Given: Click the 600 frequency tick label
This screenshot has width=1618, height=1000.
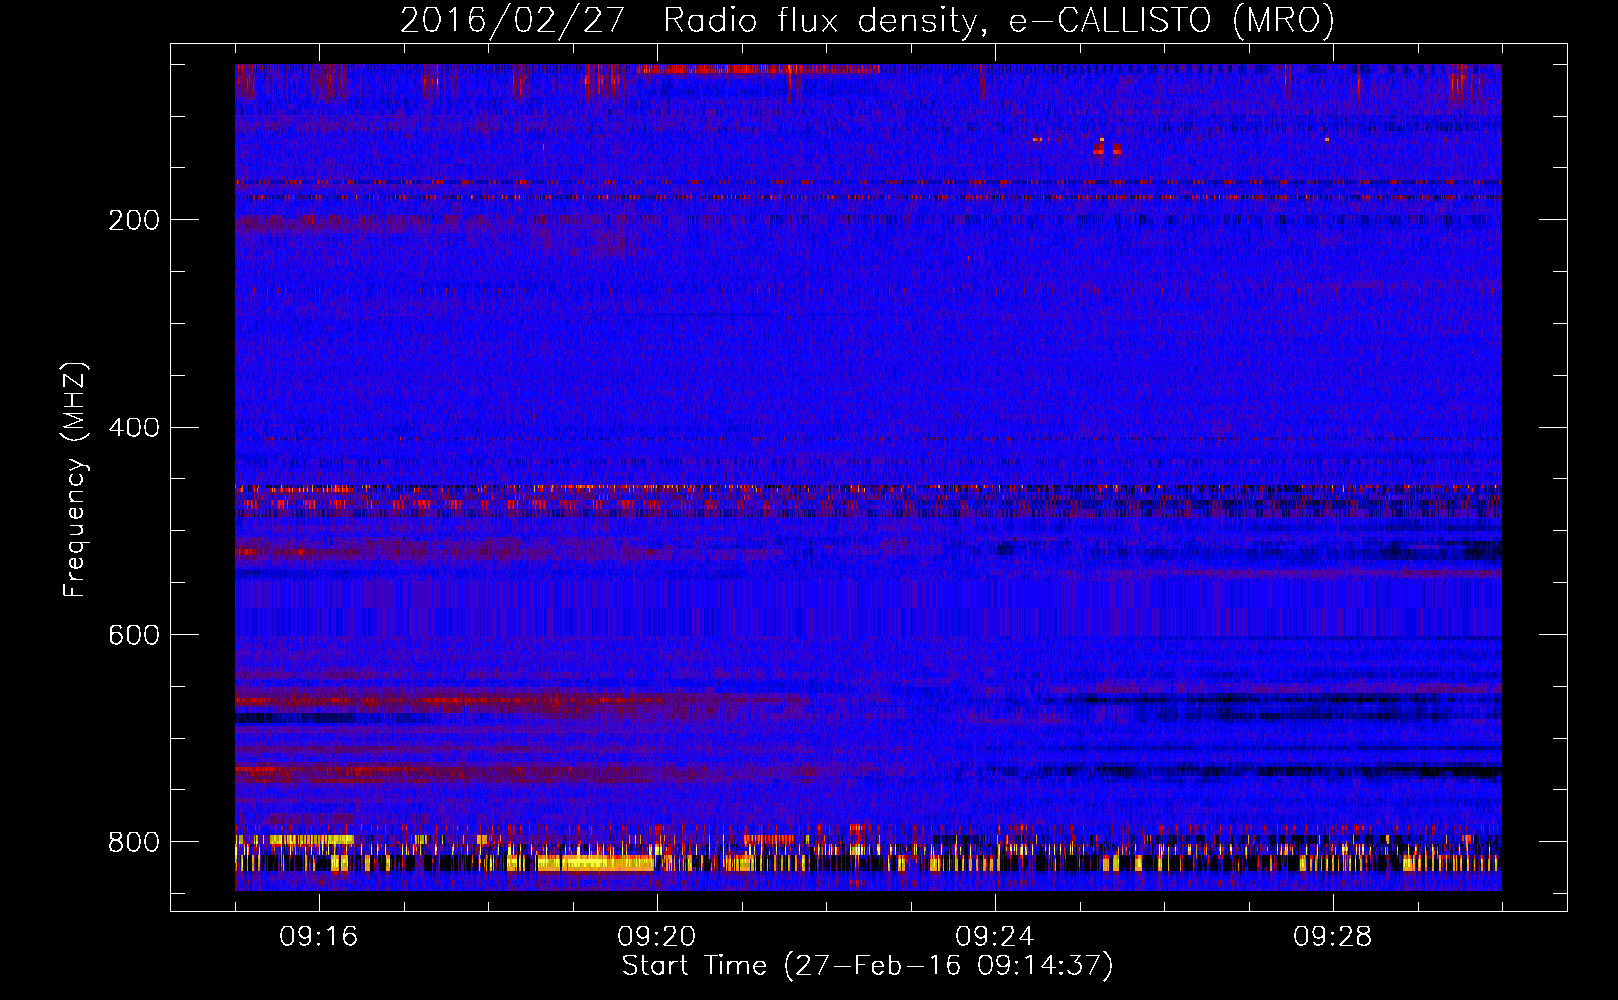Looking at the screenshot, I should (134, 635).
